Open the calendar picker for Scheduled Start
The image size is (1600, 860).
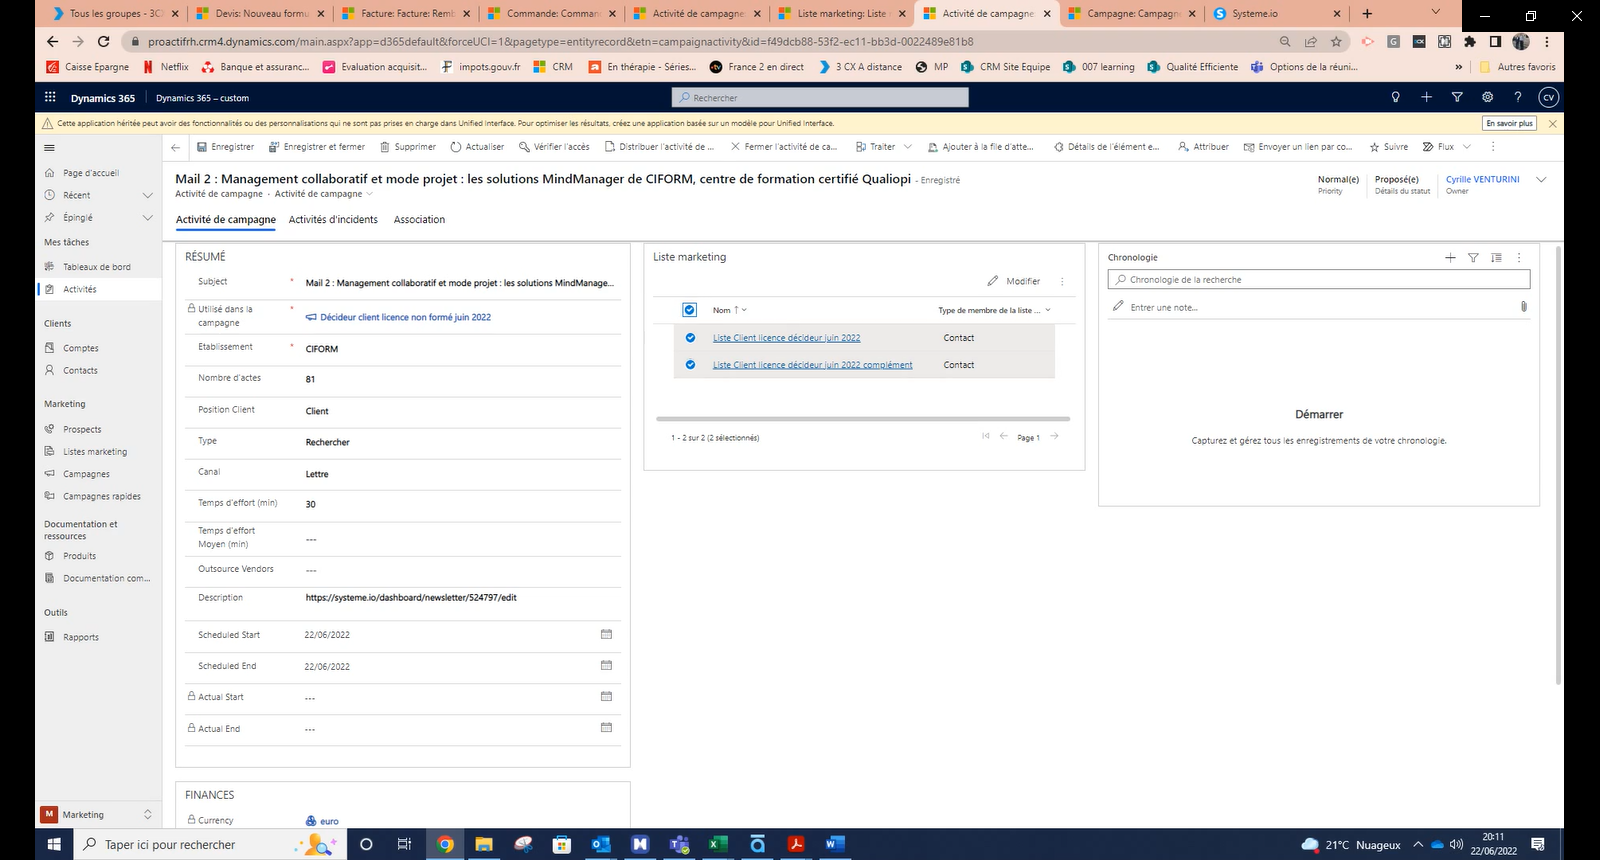click(606, 634)
